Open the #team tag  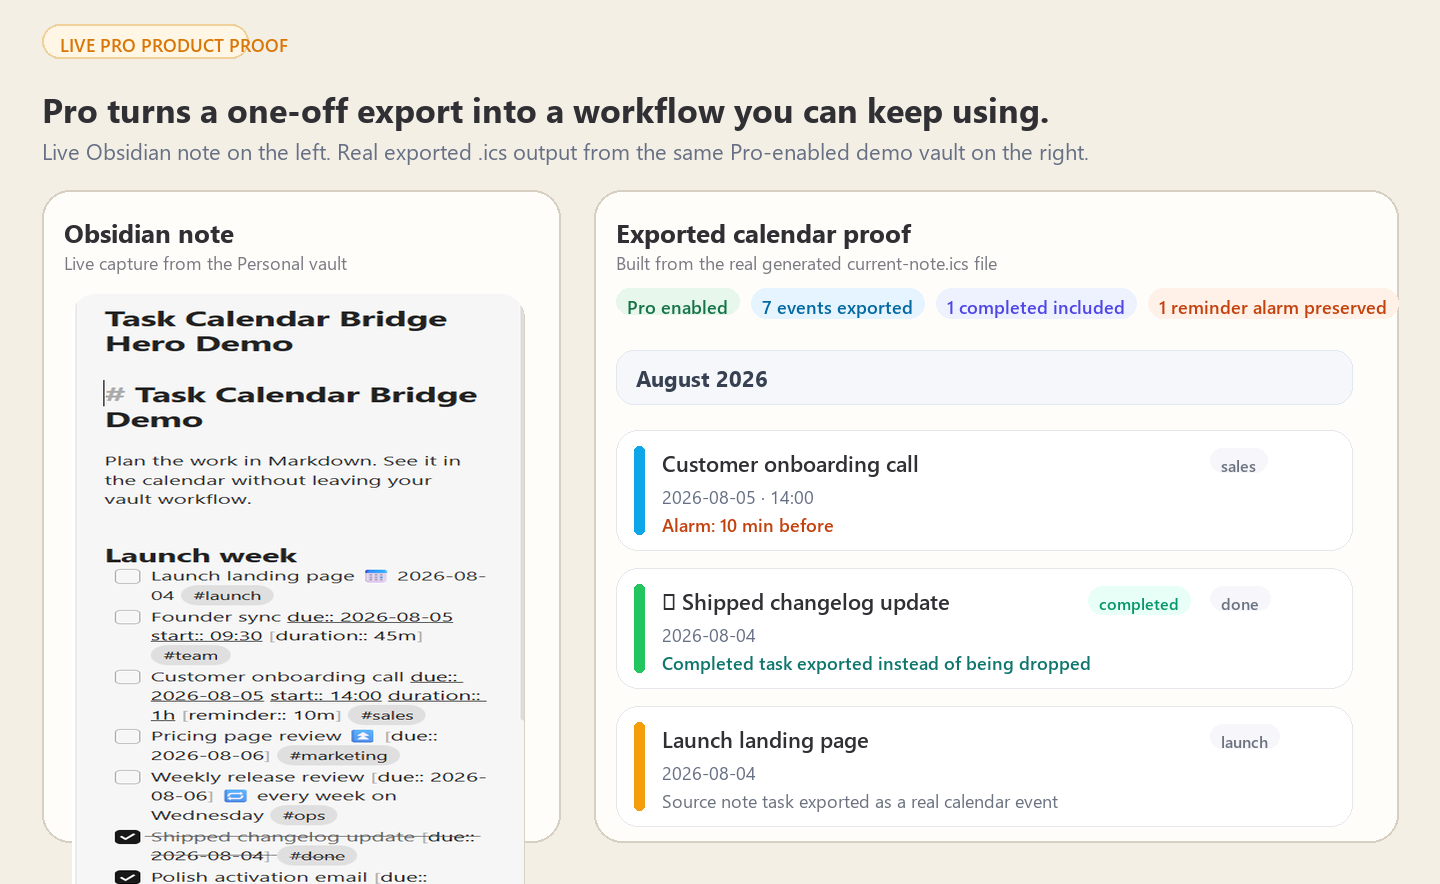tap(191, 656)
